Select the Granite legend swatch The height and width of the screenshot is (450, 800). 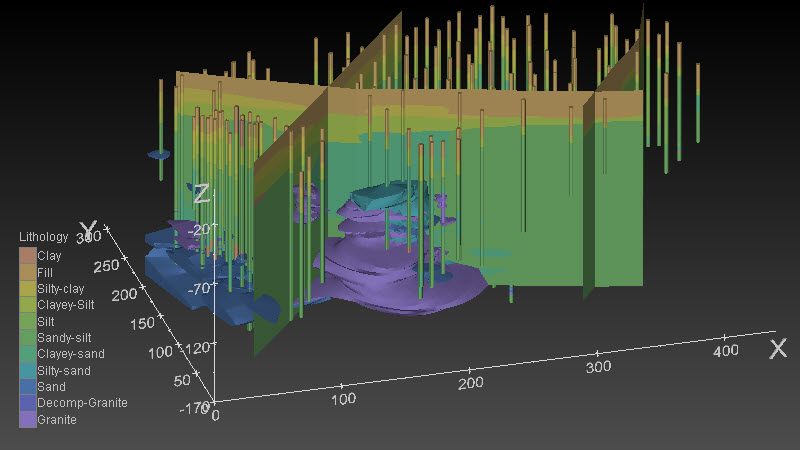coord(27,419)
